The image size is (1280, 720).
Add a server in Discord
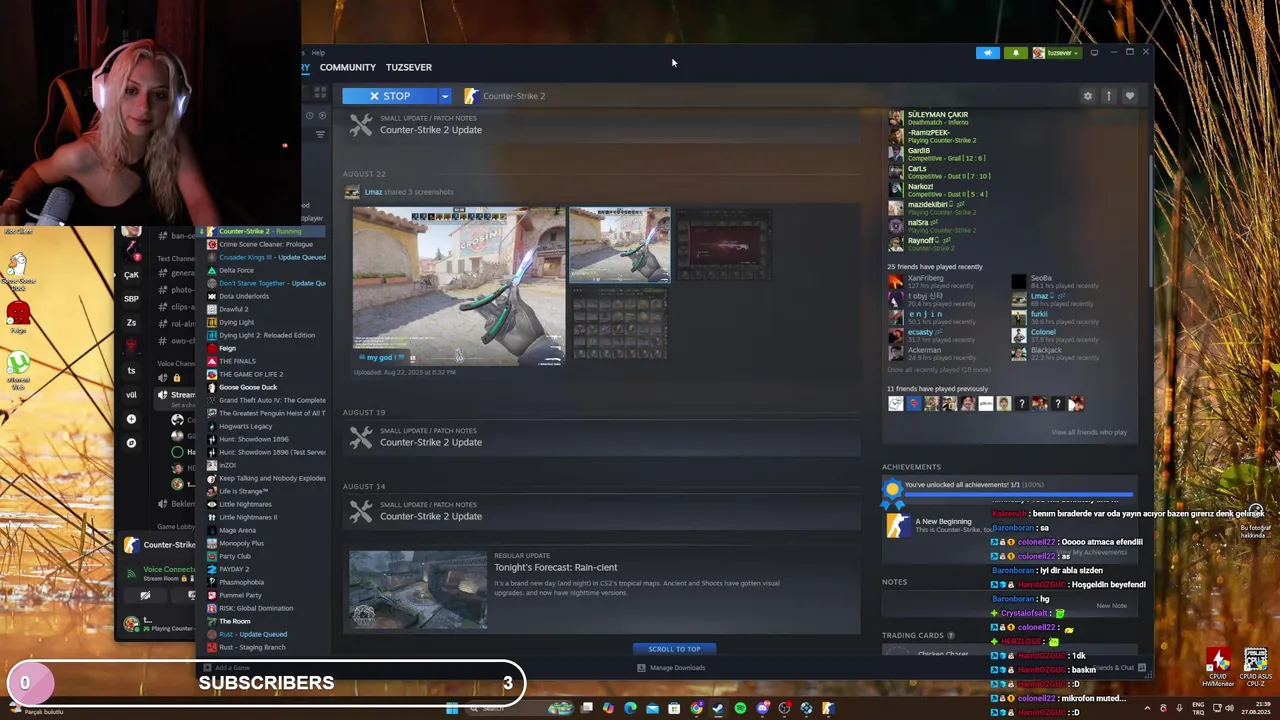point(131,419)
